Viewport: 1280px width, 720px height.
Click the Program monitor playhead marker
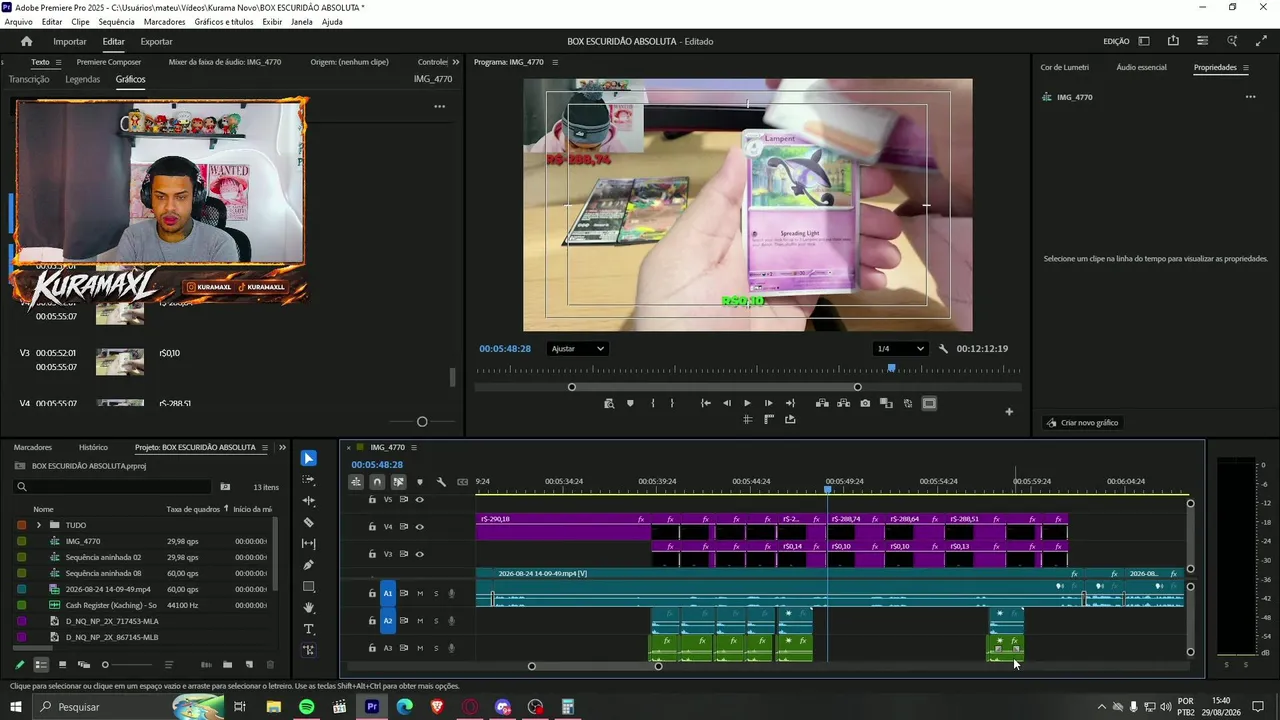pos(892,368)
